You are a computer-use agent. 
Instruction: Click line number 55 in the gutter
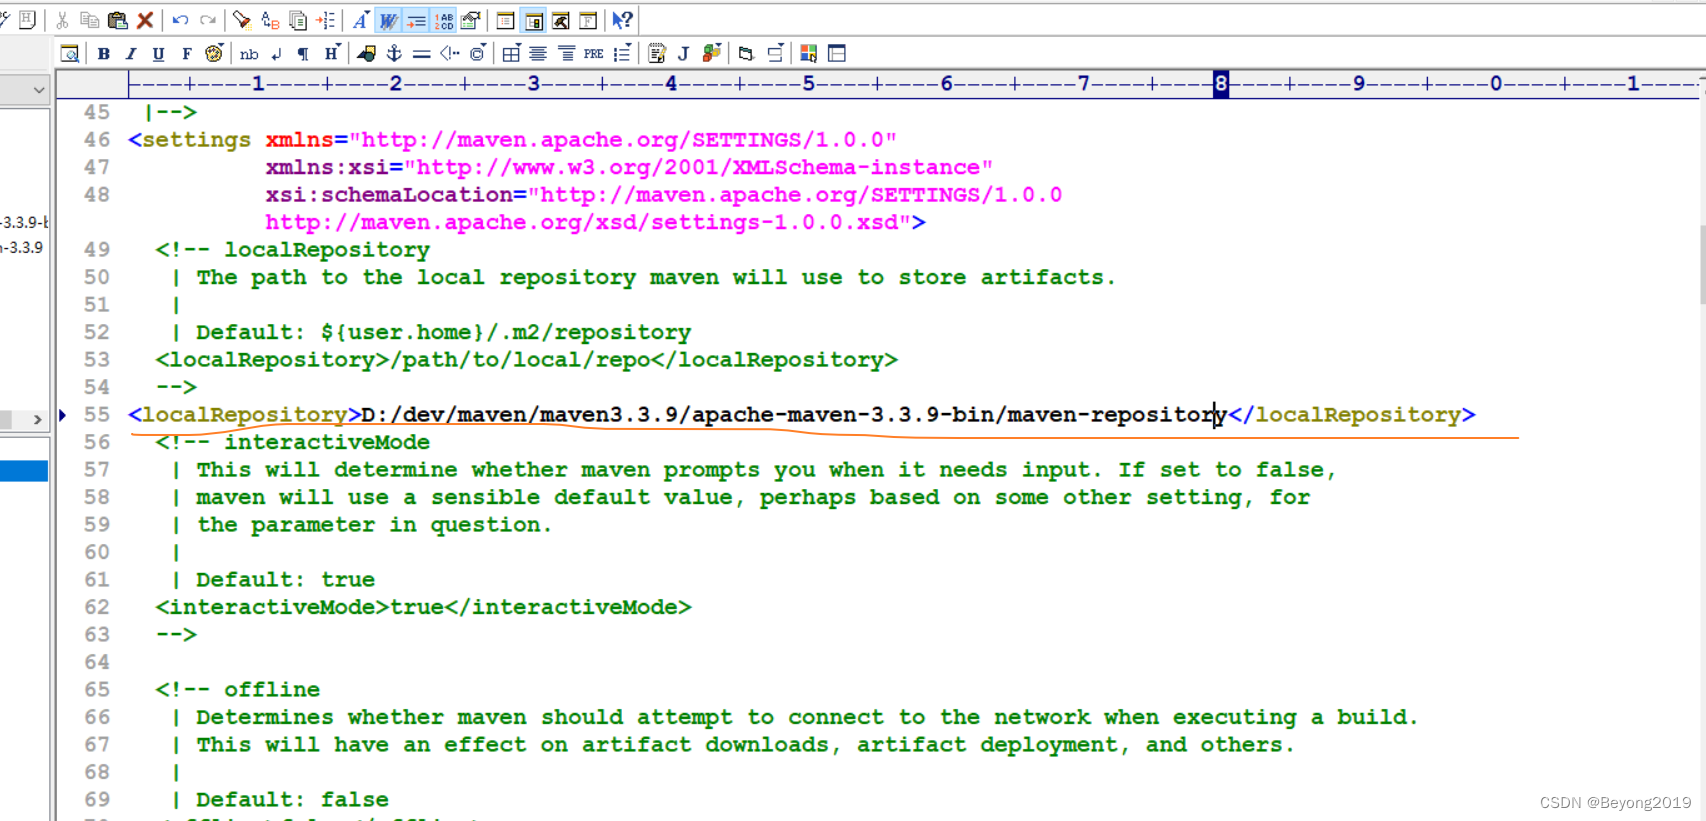[x=97, y=414]
